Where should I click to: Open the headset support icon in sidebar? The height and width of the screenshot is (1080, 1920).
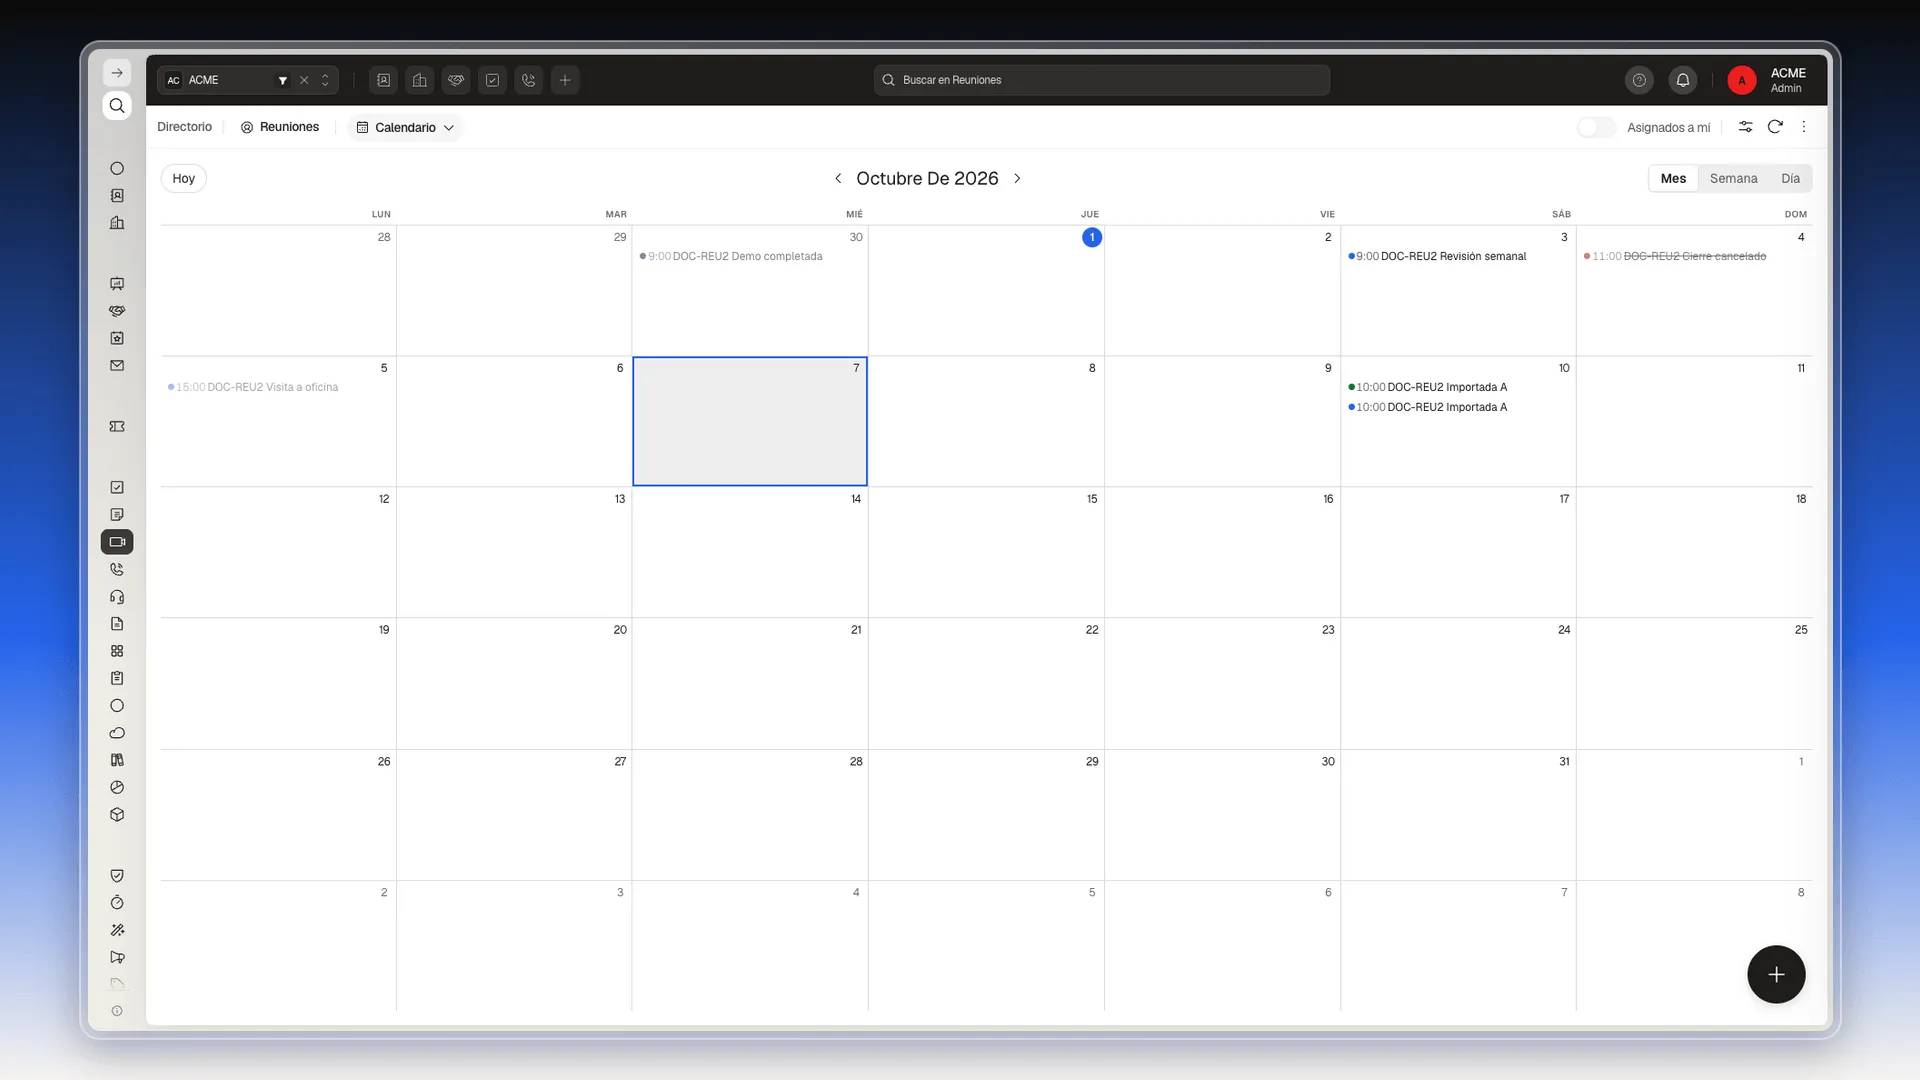tap(117, 597)
